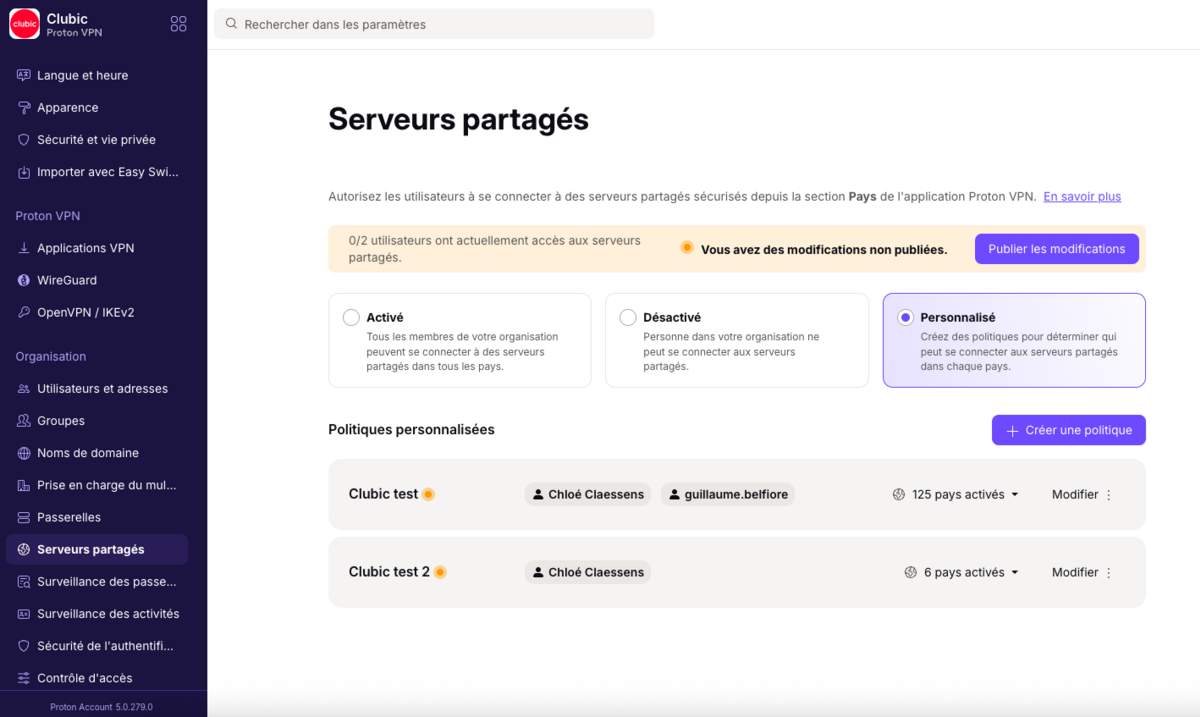
Task: Click the Groupes icon
Action: pyautogui.click(x=24, y=421)
